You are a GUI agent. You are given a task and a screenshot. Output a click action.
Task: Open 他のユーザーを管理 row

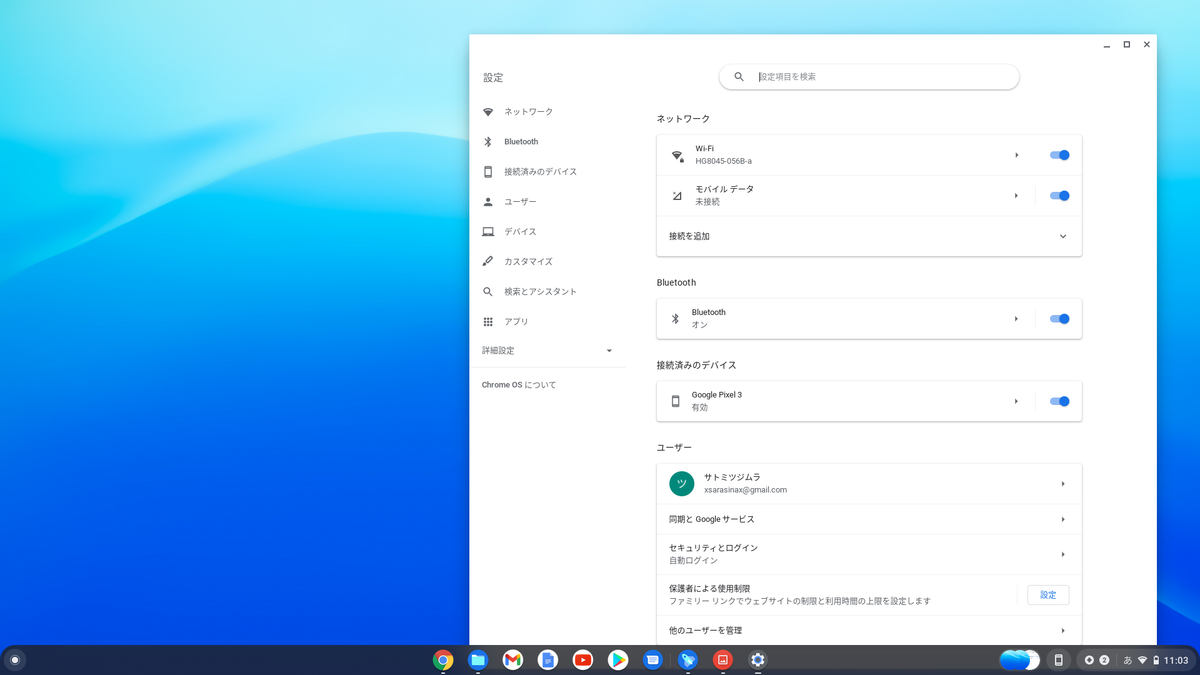869,631
